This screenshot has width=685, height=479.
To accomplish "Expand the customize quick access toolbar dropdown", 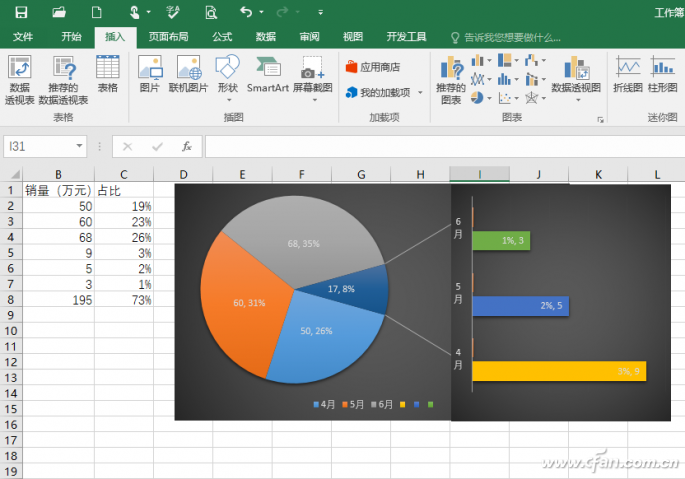I will tap(320, 12).
